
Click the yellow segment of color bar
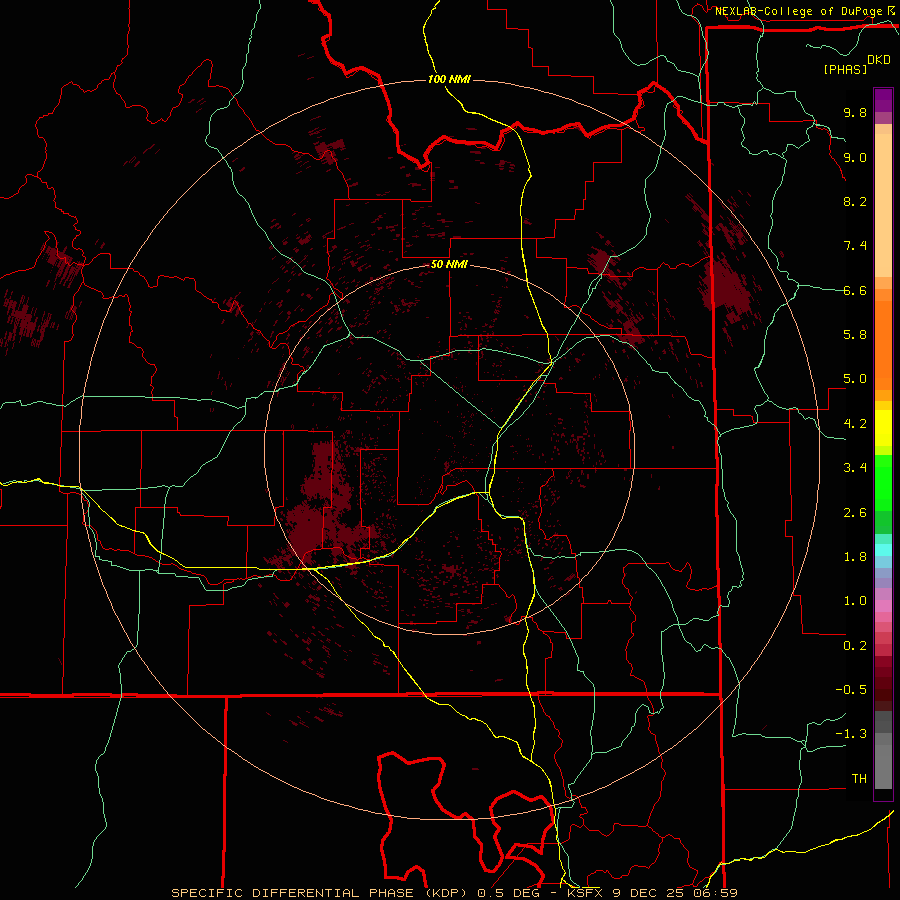click(x=883, y=428)
